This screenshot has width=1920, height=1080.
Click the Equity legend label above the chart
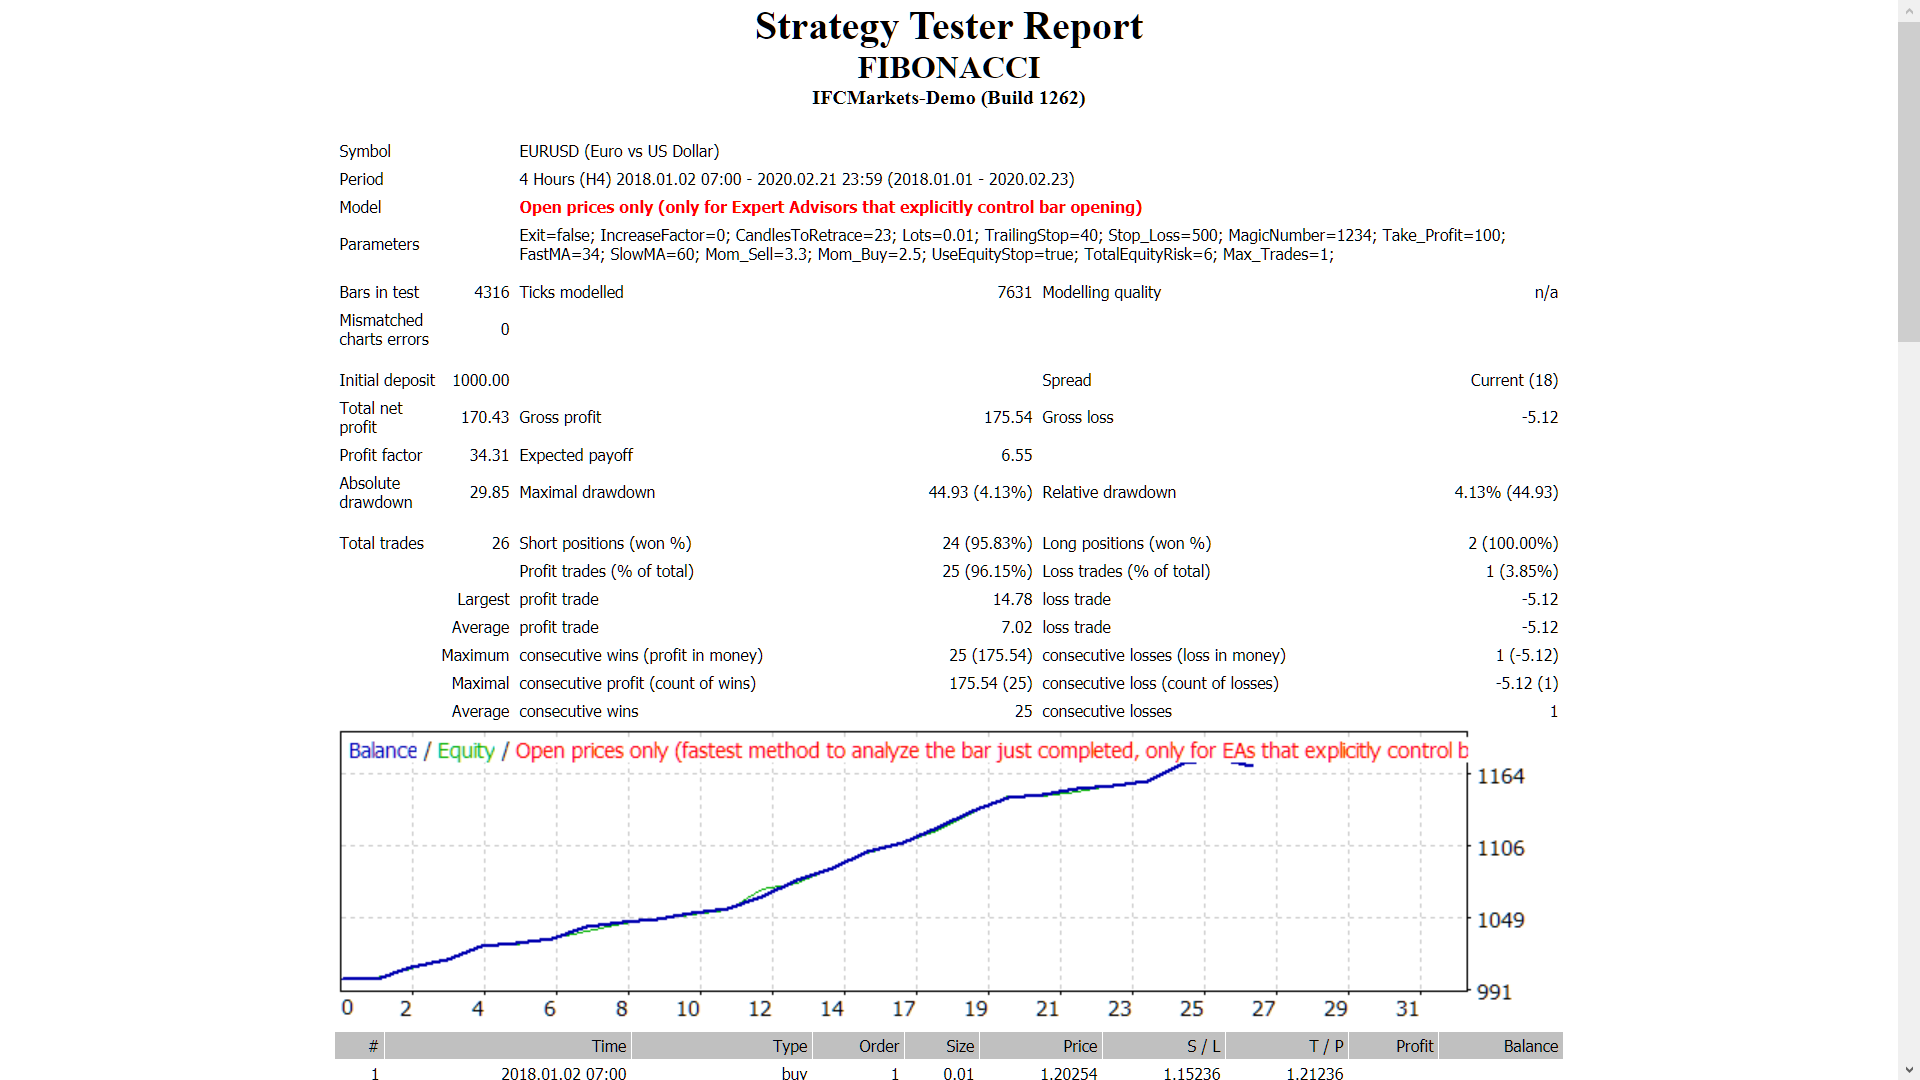(465, 751)
